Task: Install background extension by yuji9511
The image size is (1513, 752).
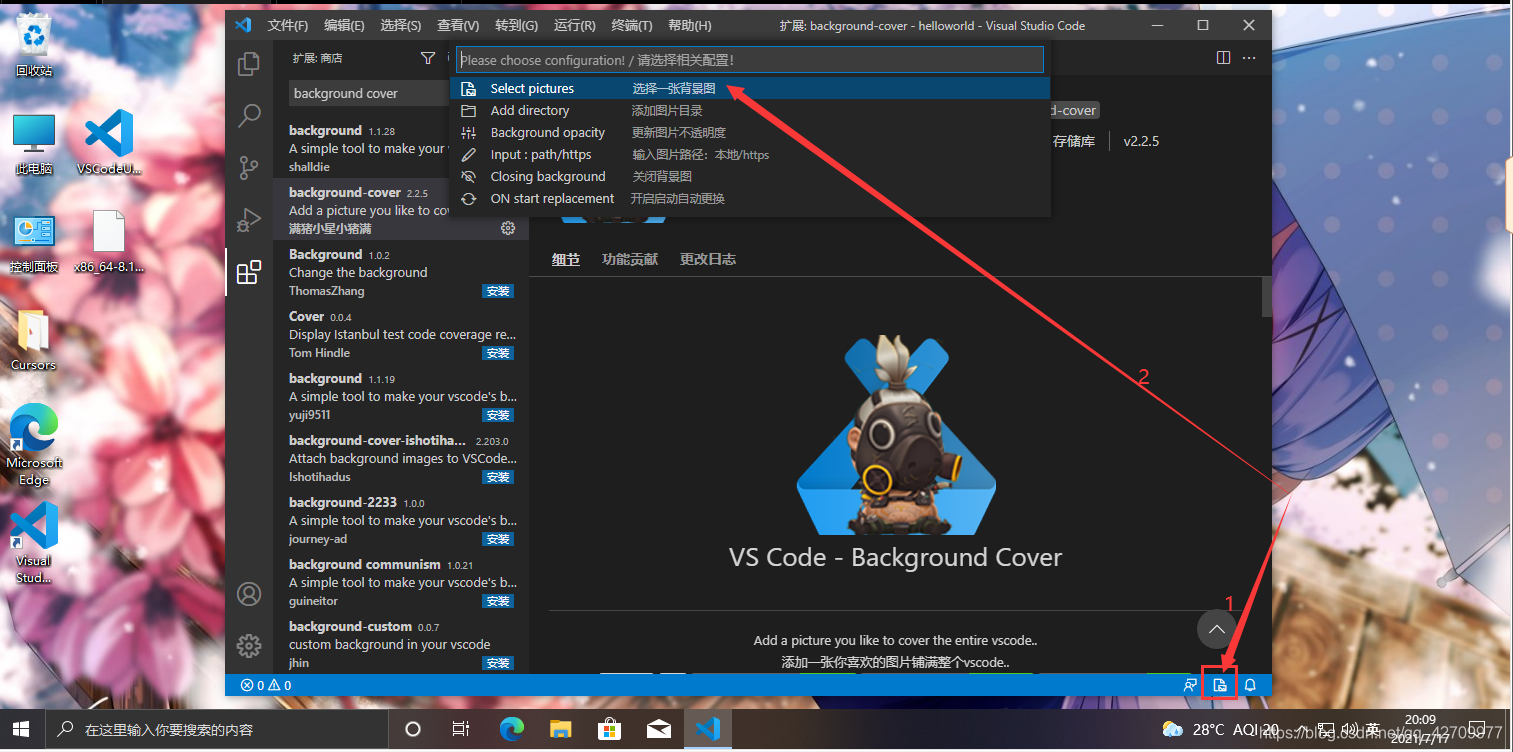Action: 498,415
